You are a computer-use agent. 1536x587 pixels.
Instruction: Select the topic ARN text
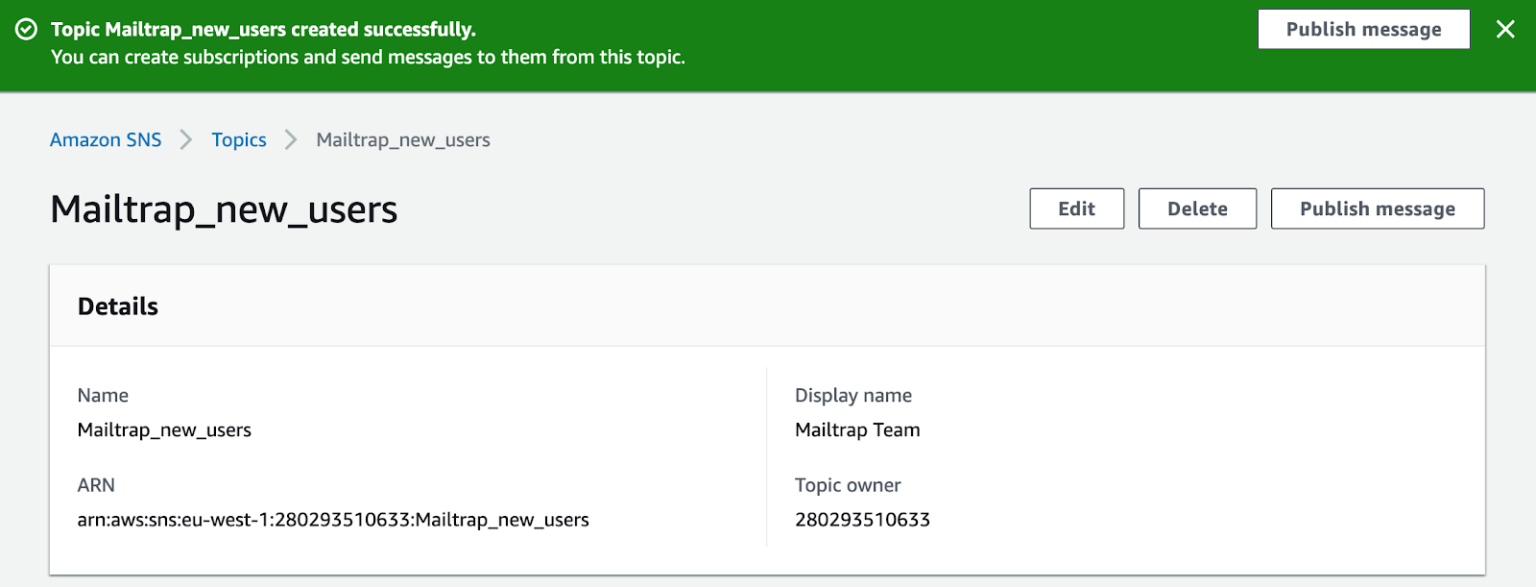pyautogui.click(x=333, y=519)
